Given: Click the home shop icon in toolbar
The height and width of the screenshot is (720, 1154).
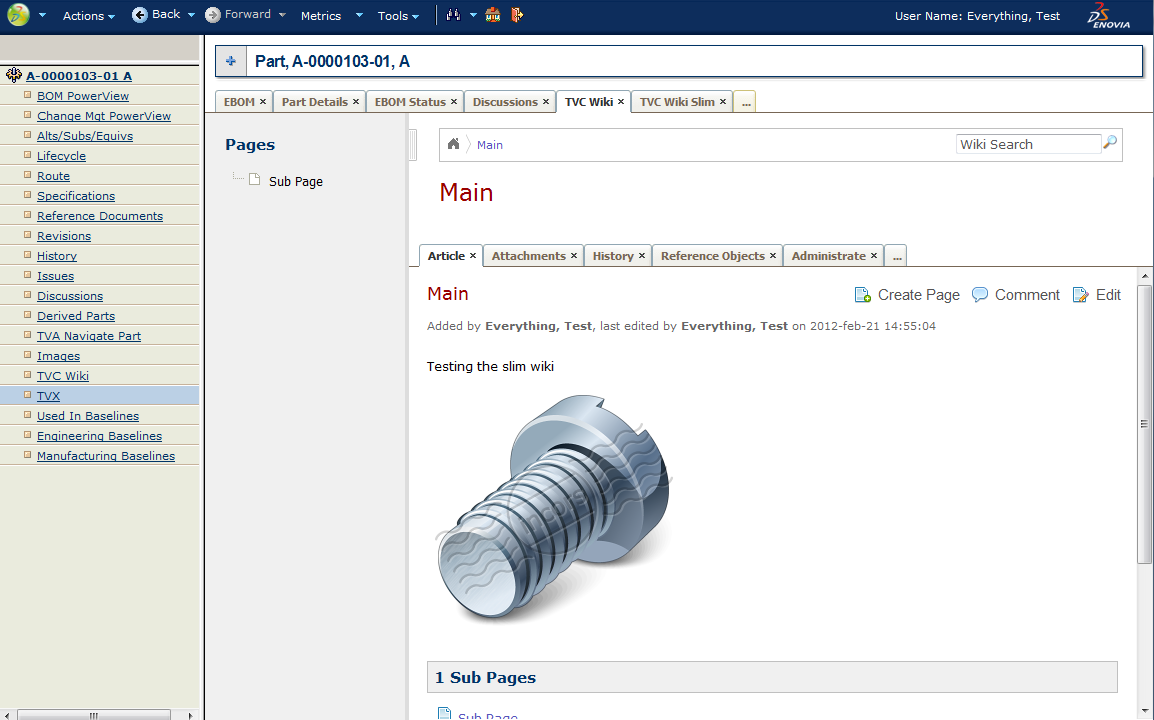Looking at the screenshot, I should [493, 15].
